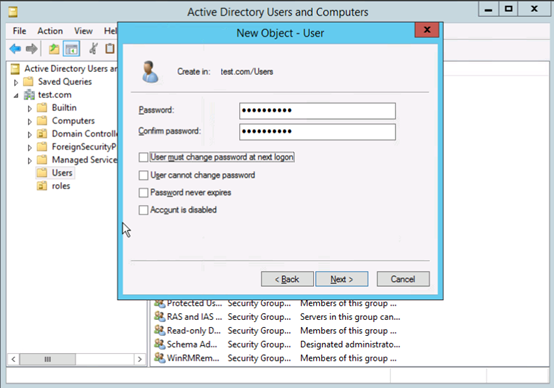Viewport: 554px width, 388px height.
Task: Click Security Group type in Schema Ad... row
Action: [259, 345]
